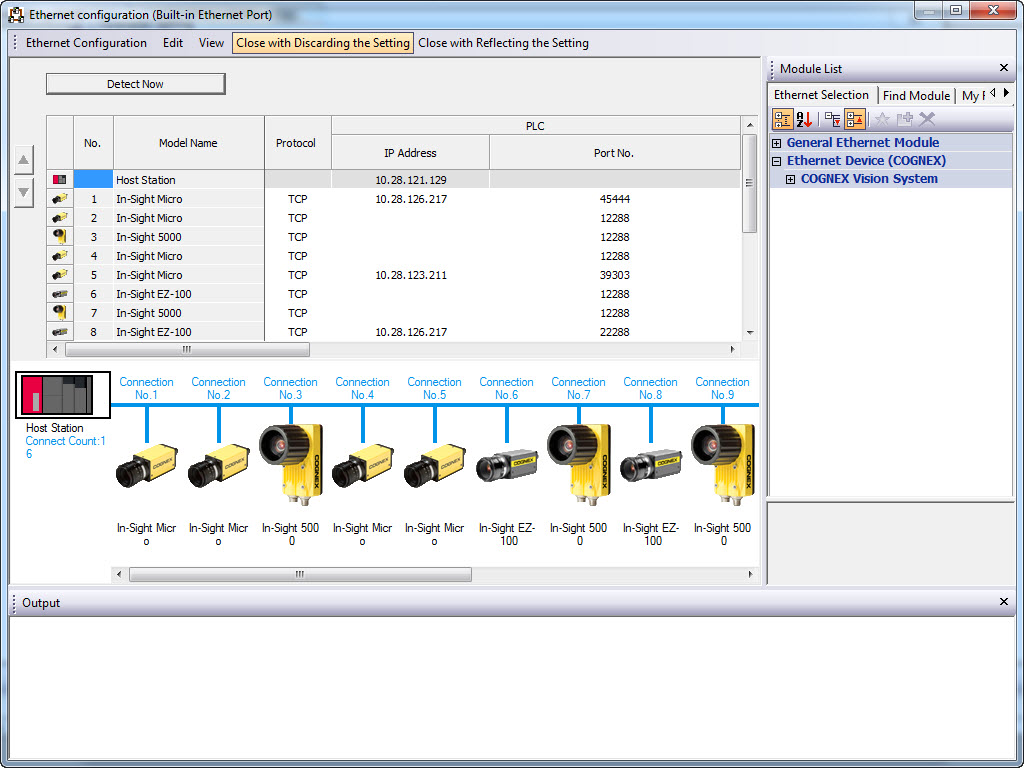Click the collapse all tree icon

coord(855,120)
